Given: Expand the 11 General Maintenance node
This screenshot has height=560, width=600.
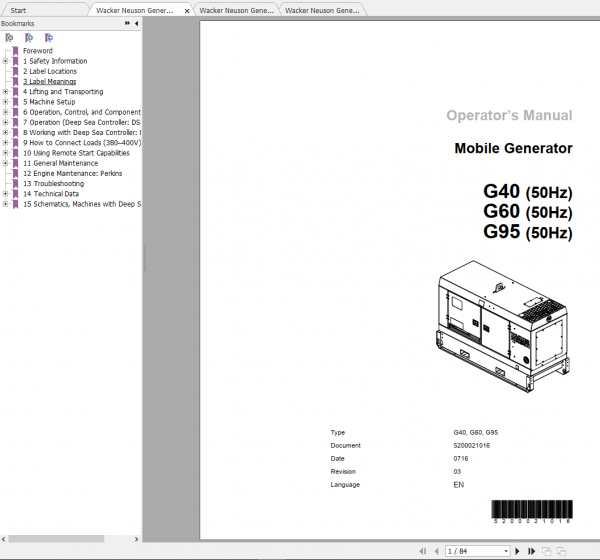Looking at the screenshot, I should 5,163.
